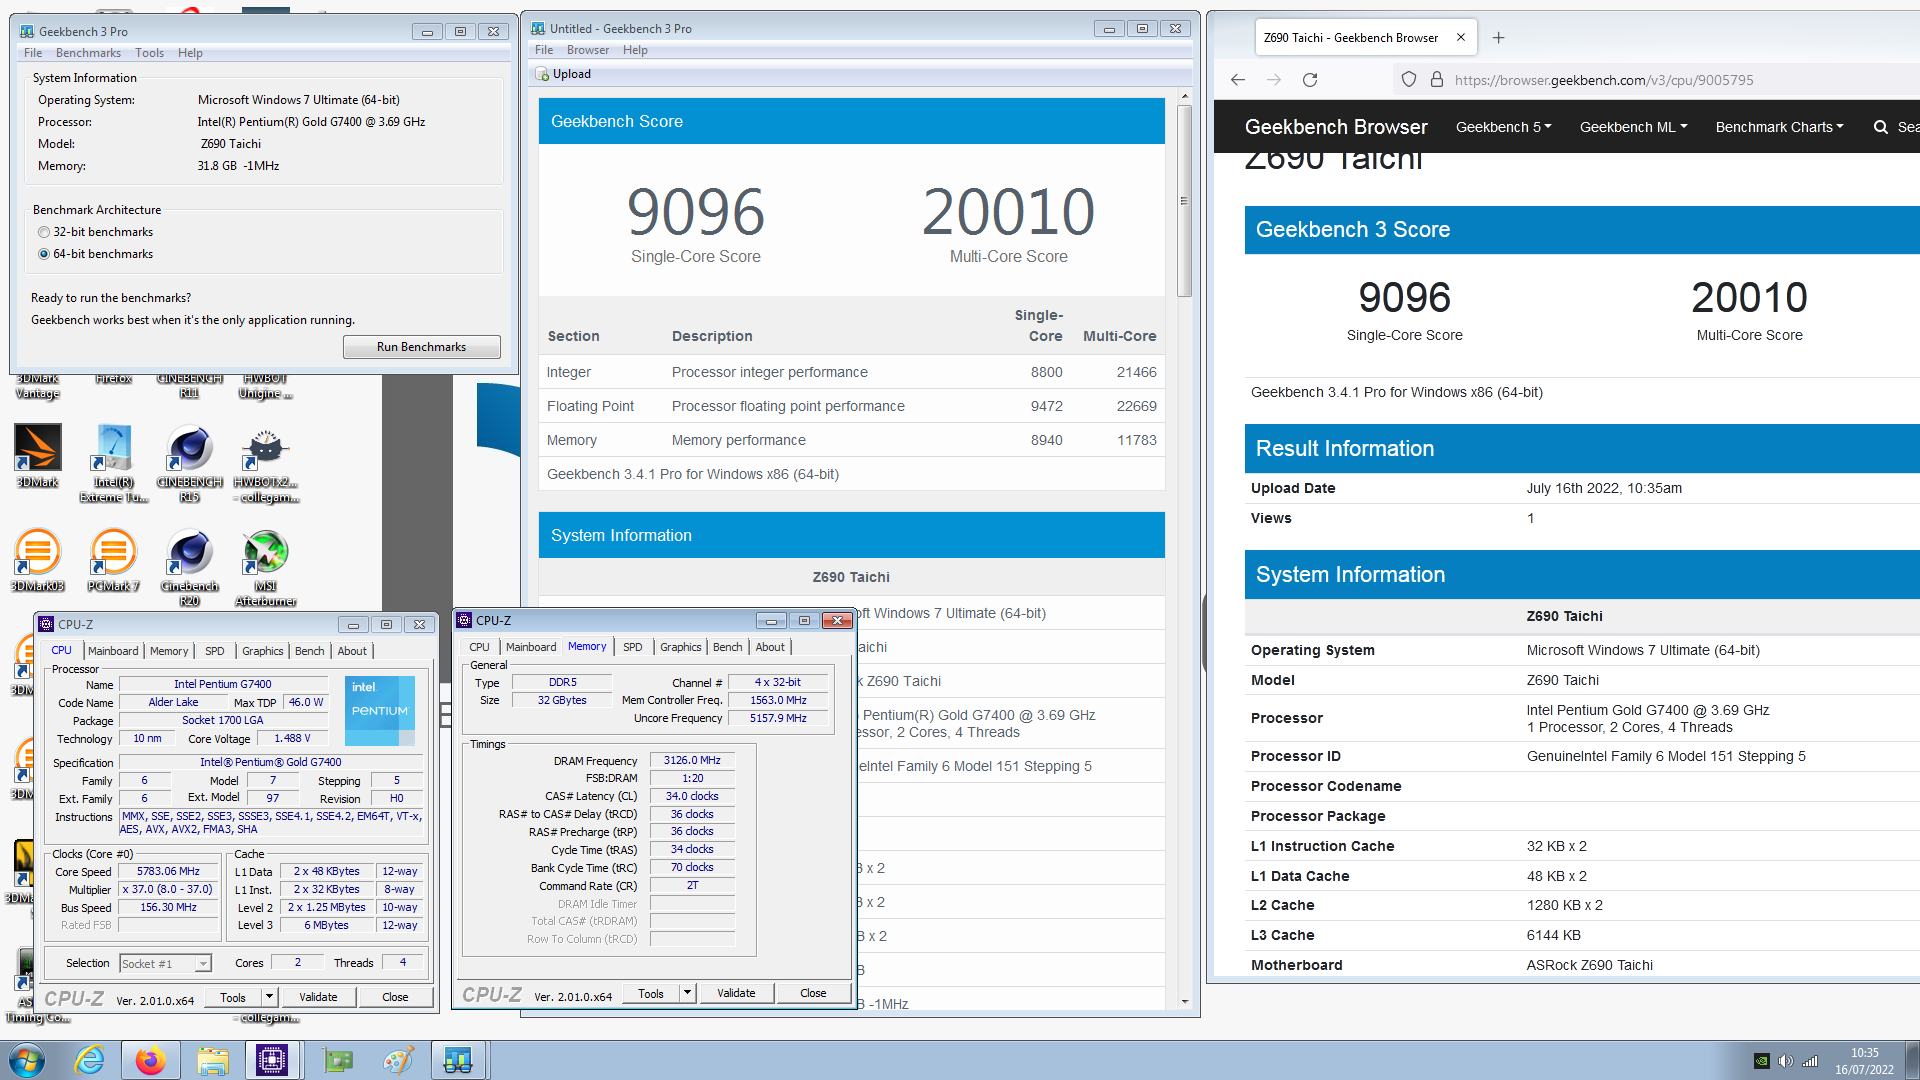Viewport: 1920px width, 1080px height.
Task: Click the padlock icon in address bar
Action: [1437, 80]
